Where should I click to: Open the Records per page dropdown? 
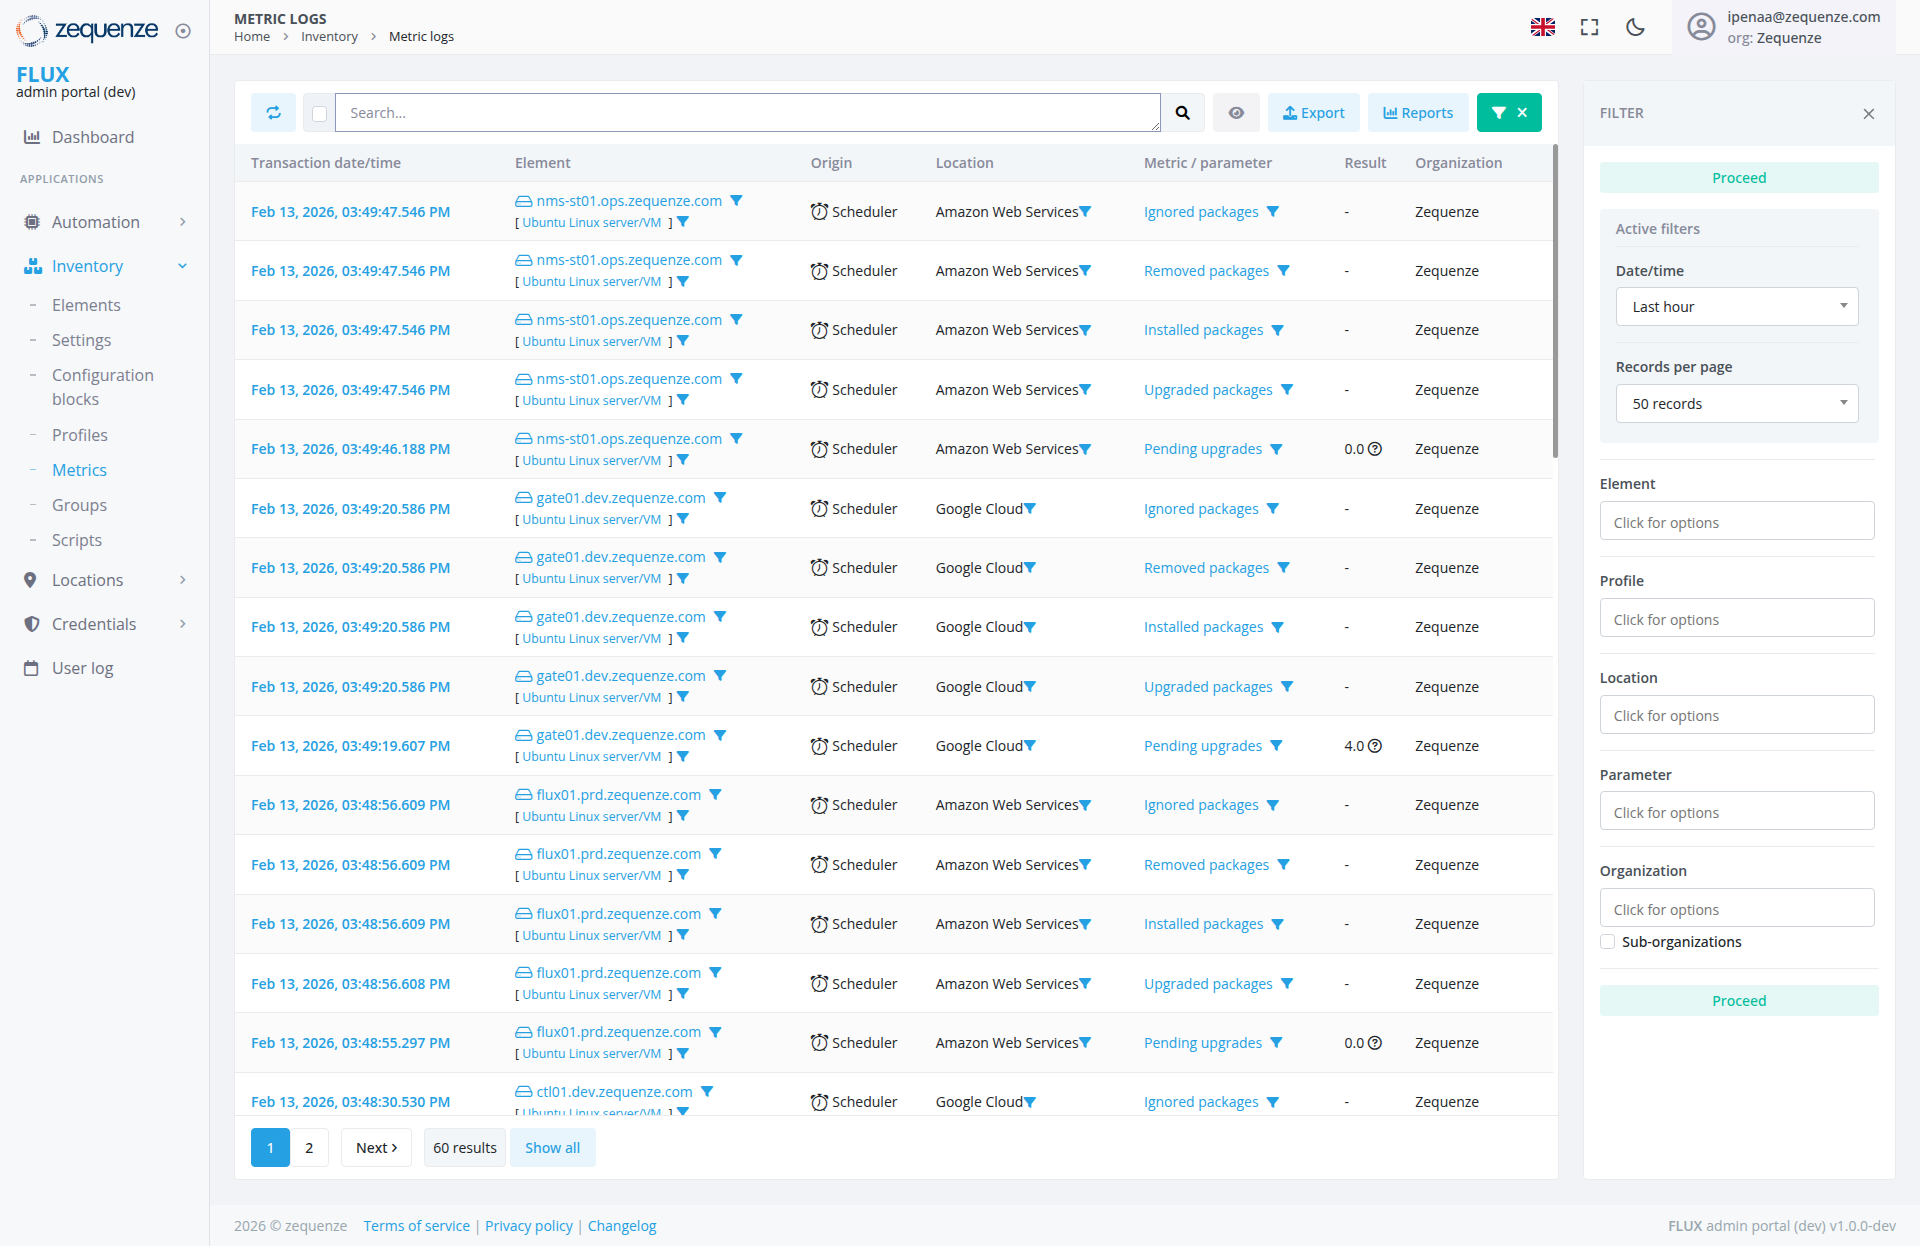pyautogui.click(x=1737, y=404)
